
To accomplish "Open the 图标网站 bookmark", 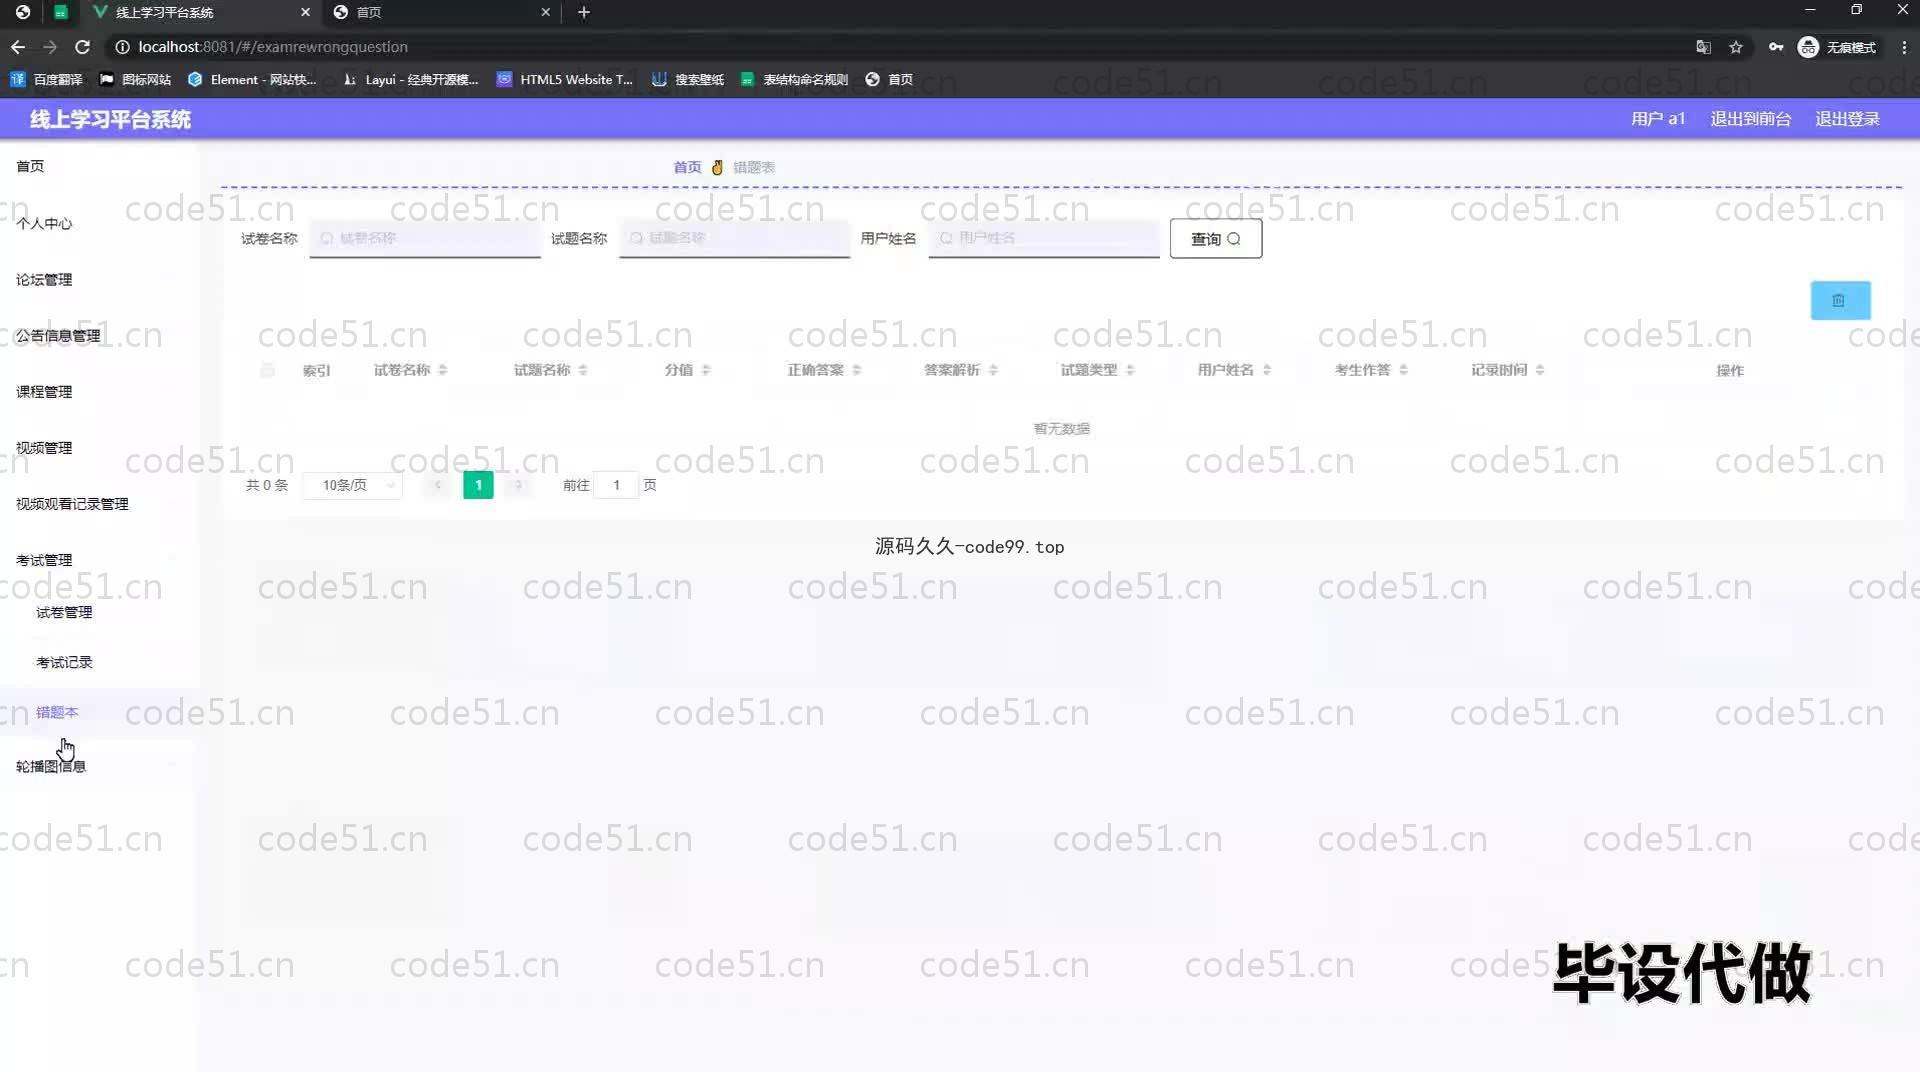I will coord(135,79).
